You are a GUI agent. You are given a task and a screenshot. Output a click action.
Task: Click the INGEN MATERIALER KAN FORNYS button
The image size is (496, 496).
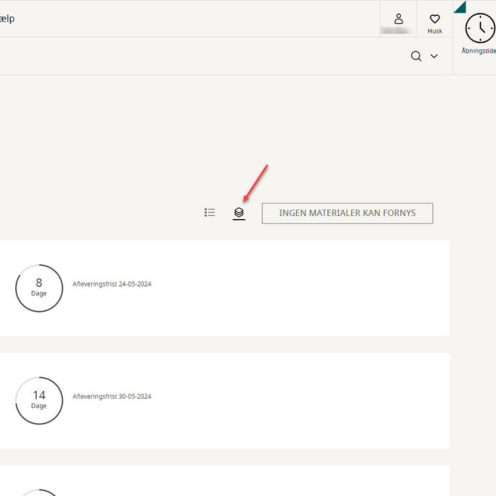click(x=347, y=213)
